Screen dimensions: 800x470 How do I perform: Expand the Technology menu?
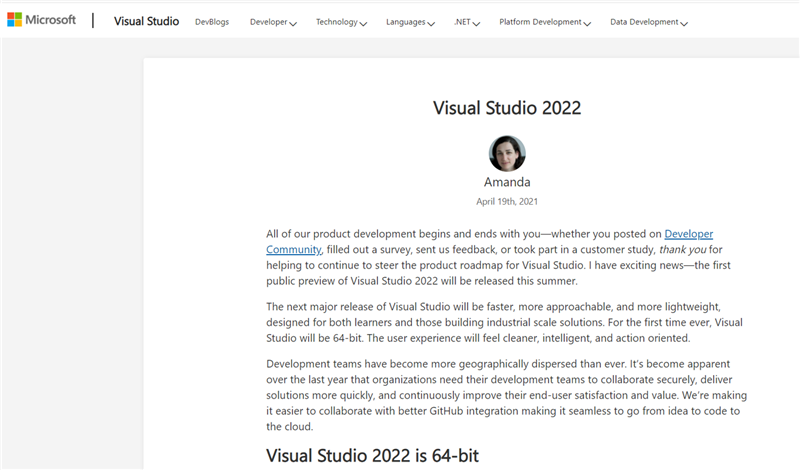[x=341, y=22]
